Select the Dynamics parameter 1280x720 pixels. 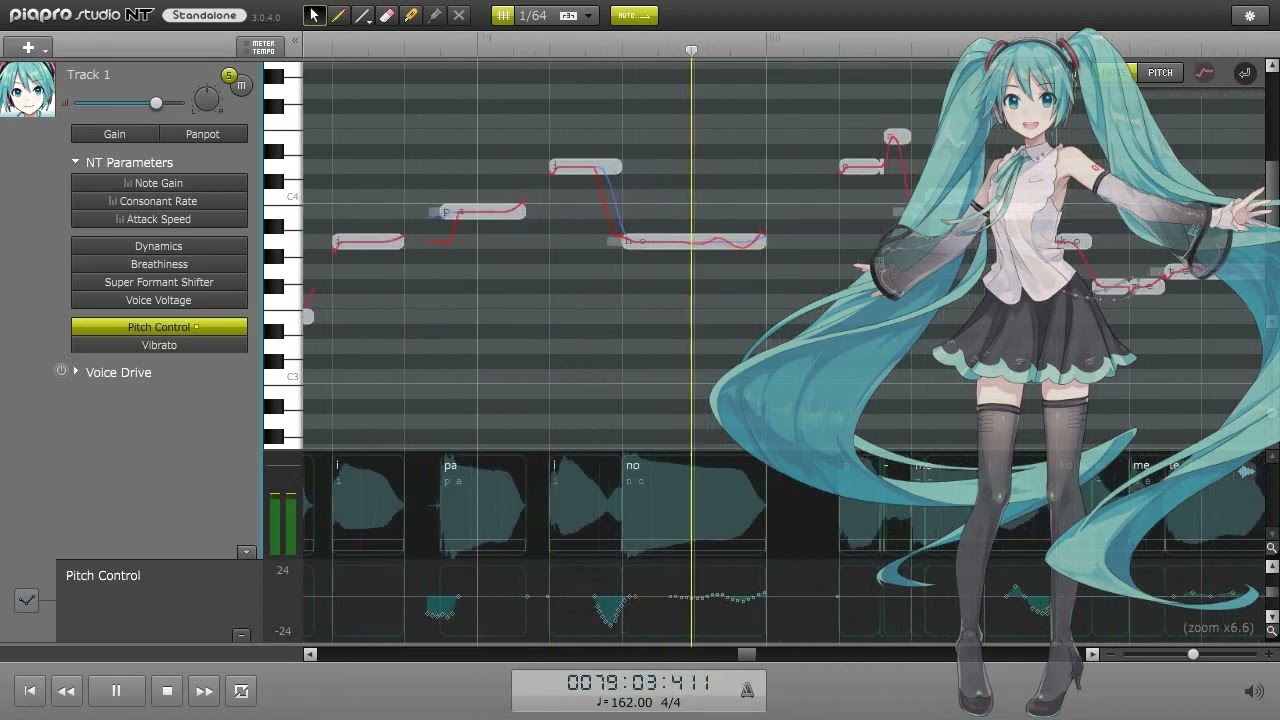159,246
